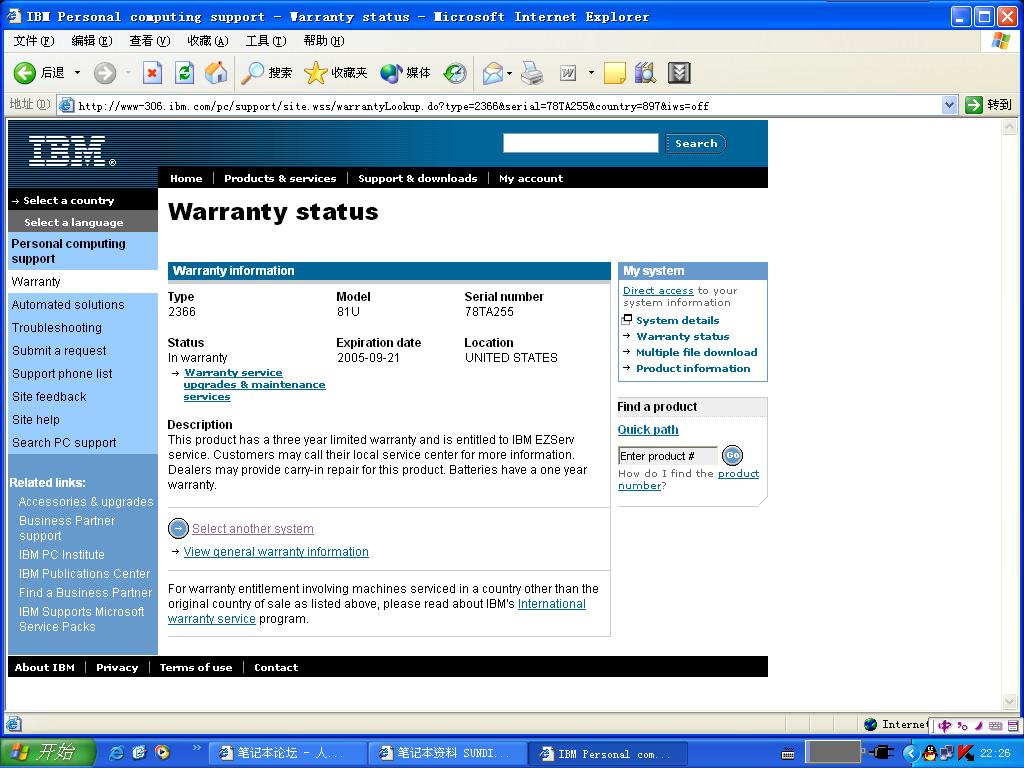Click the IBM page Search button

point(696,143)
